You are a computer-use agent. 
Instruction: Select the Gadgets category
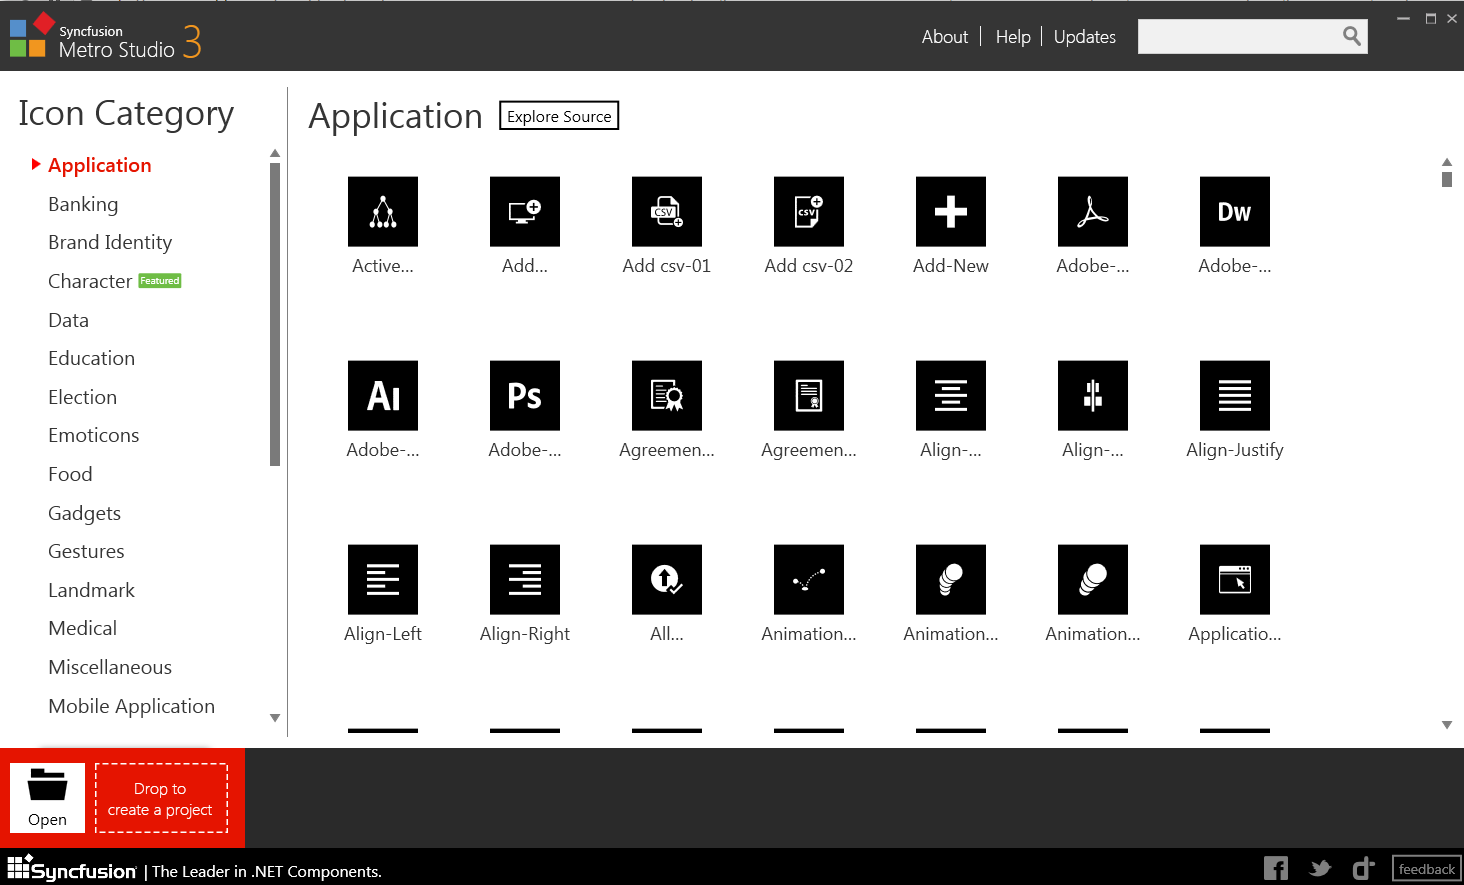tap(84, 513)
